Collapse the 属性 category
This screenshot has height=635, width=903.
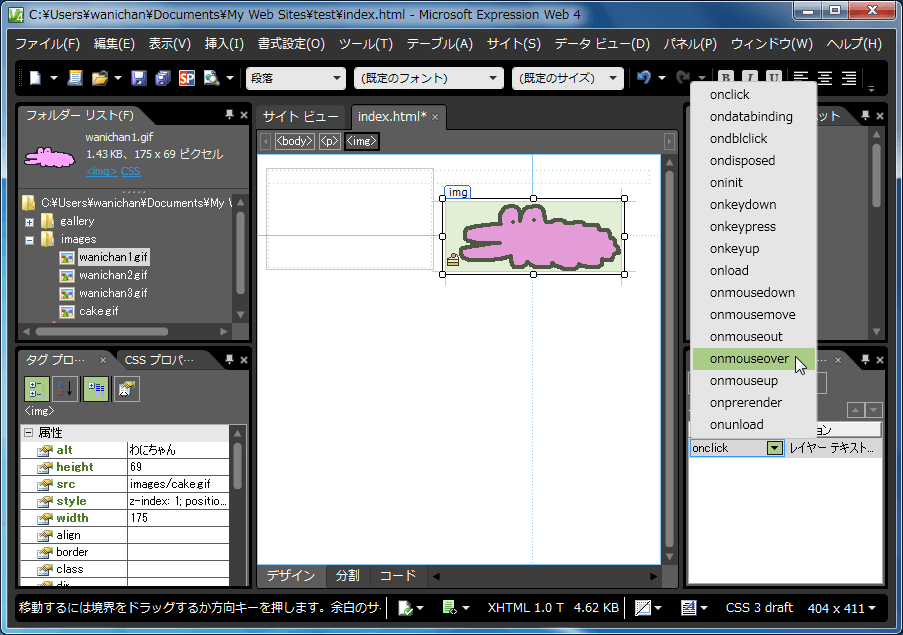(x=28, y=432)
